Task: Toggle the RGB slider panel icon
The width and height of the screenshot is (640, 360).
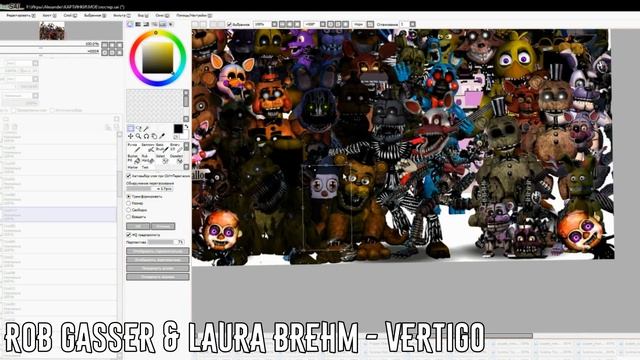Action: 138,24
